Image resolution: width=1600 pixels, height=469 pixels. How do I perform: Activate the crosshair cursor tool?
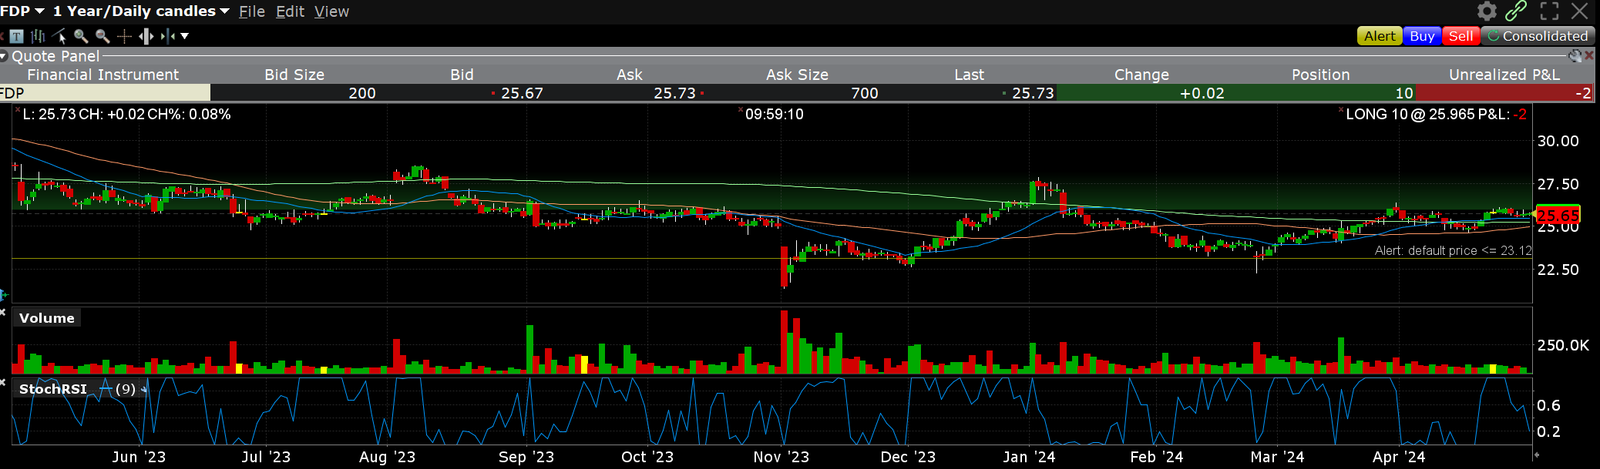pos(124,36)
